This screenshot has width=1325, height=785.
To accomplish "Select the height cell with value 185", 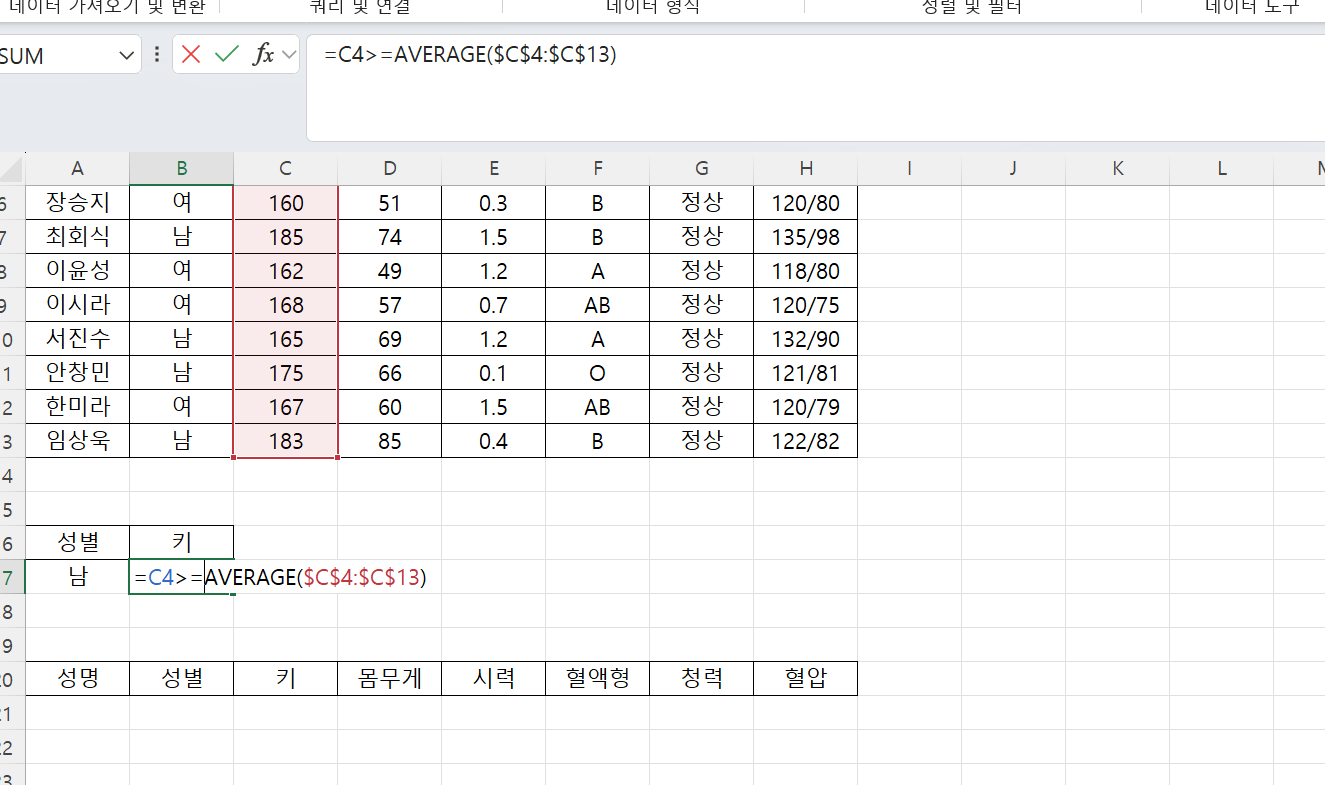I will (286, 237).
